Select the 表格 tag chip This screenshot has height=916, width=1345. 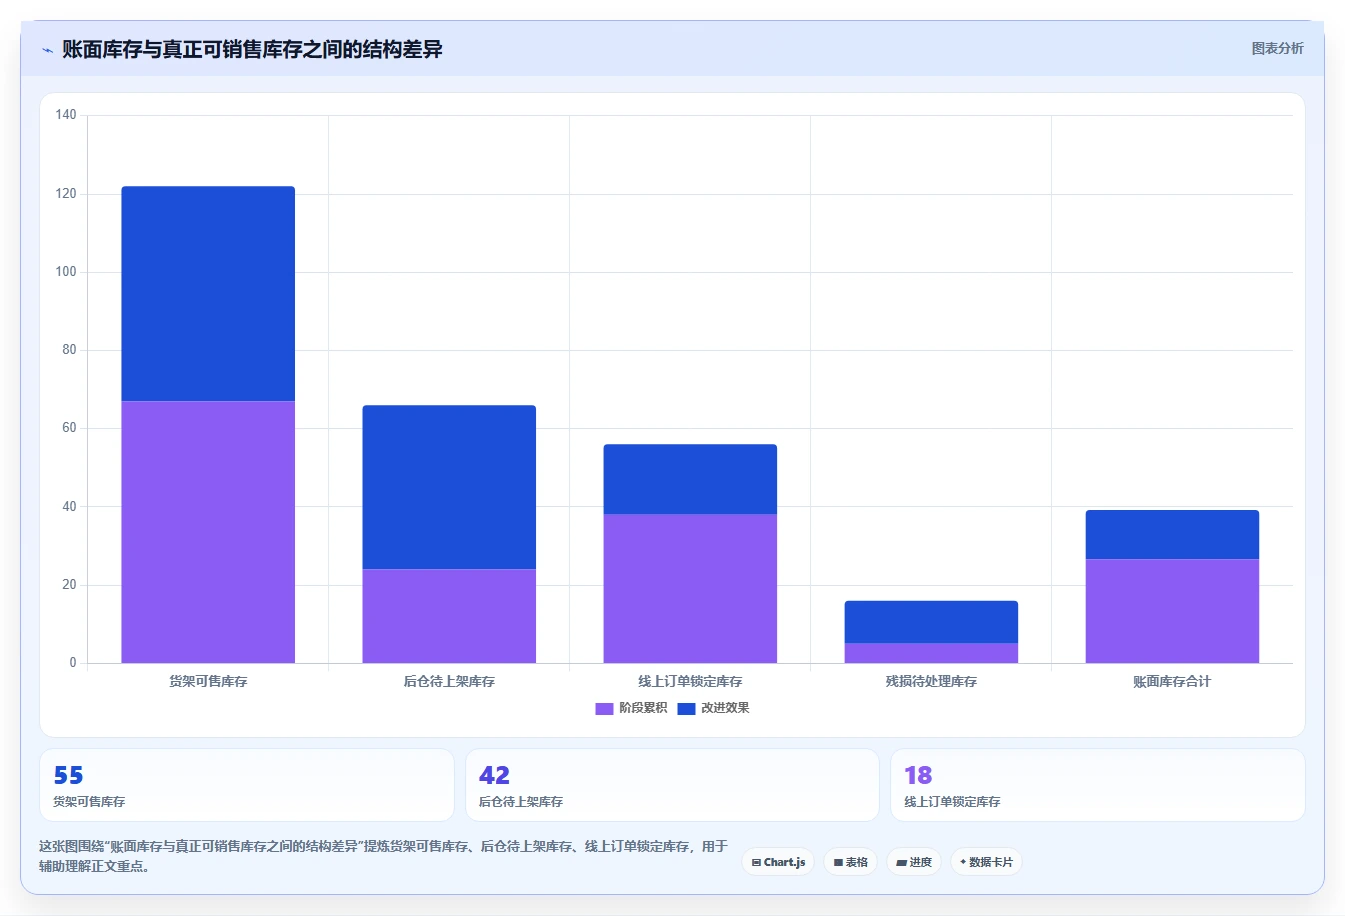(850, 862)
